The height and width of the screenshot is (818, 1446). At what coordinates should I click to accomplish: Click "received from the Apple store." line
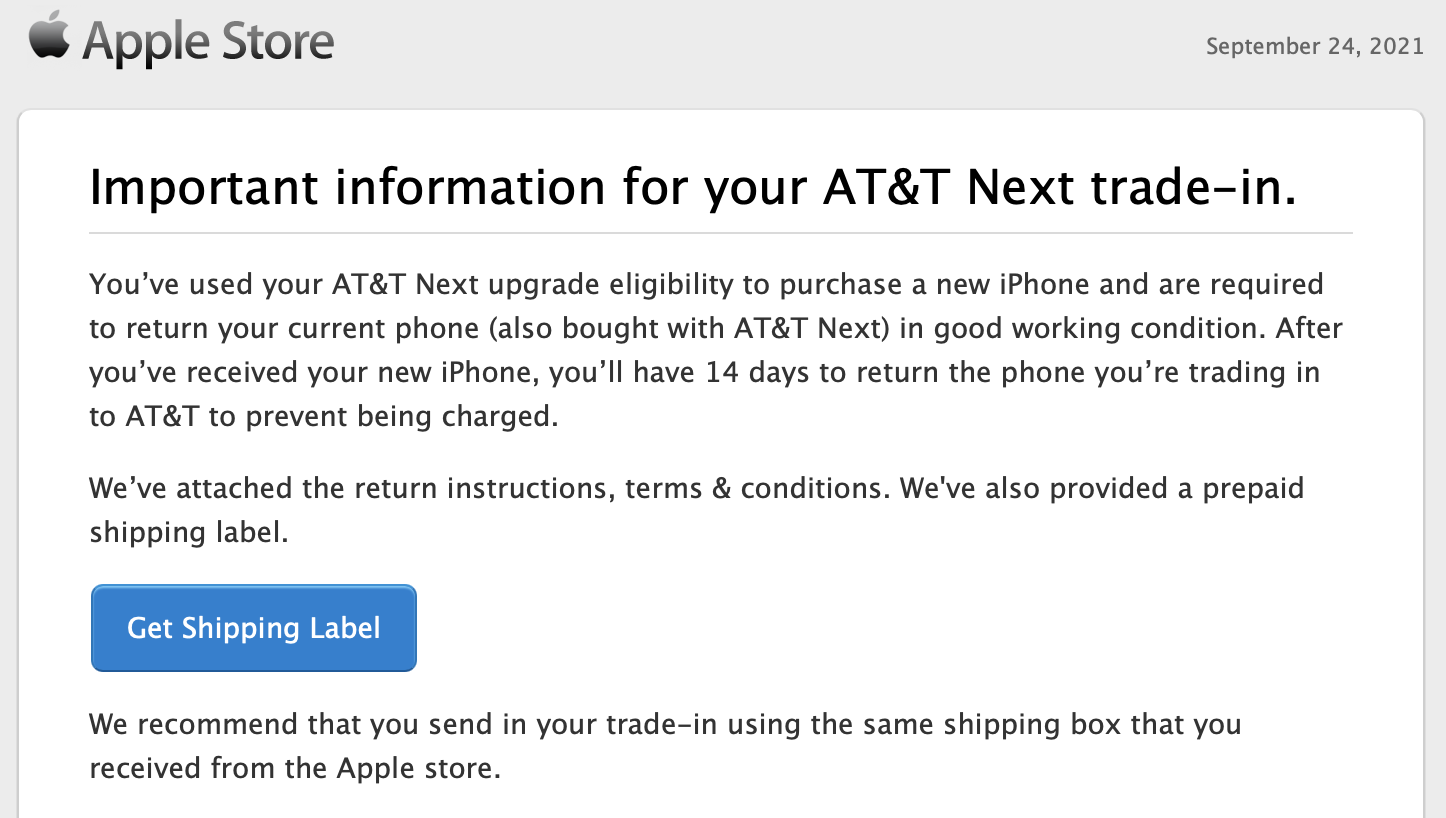pyautogui.click(x=294, y=769)
